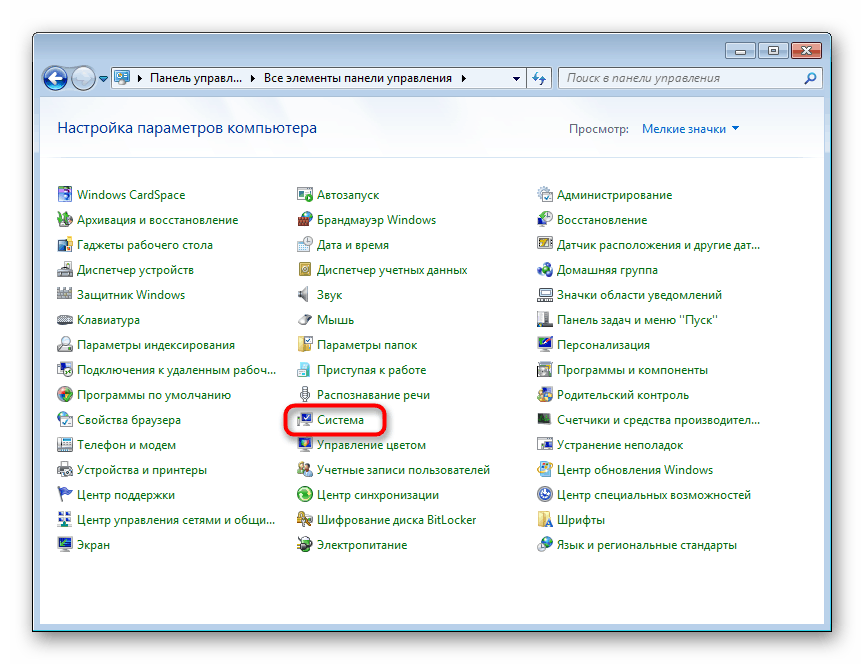Open the Параметры папок icon
The height and width of the screenshot is (664, 864).
pyautogui.click(x=305, y=344)
